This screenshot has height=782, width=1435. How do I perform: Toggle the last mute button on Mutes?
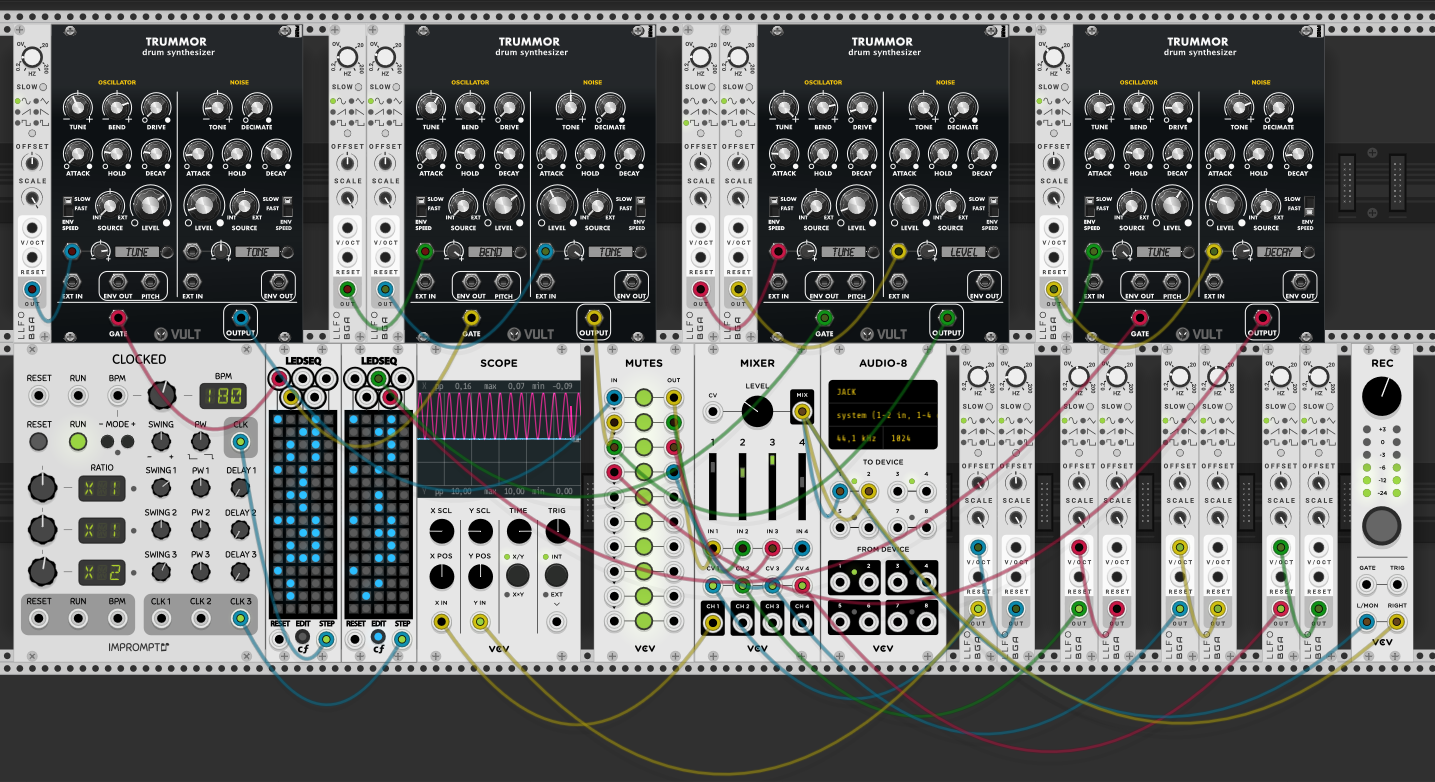(x=644, y=621)
